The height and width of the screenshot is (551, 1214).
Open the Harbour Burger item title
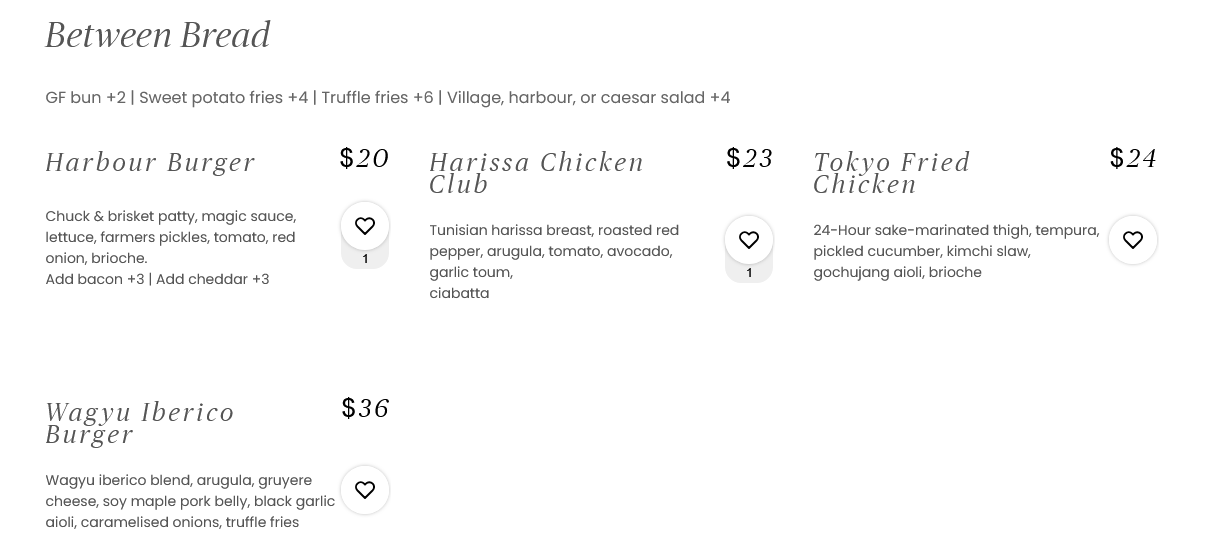[150, 162]
